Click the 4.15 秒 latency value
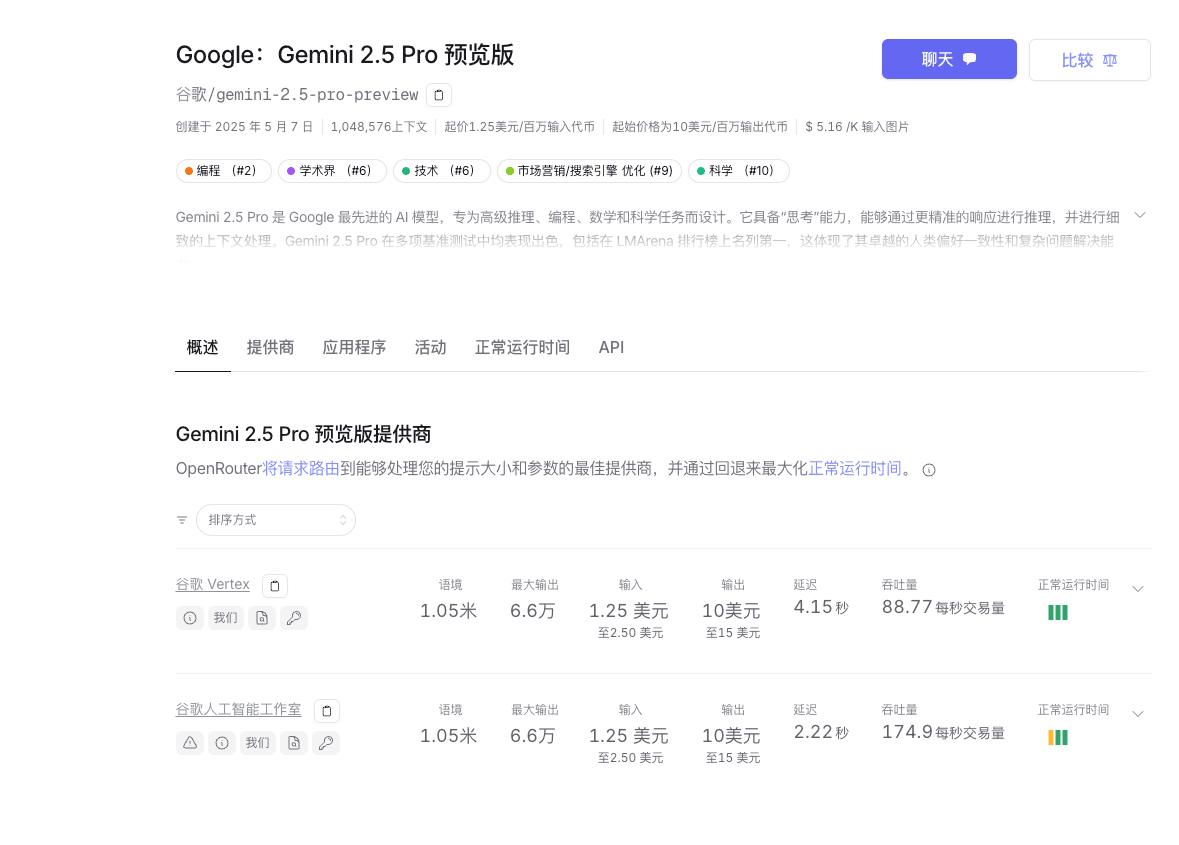Image resolution: width=1179 pixels, height=845 pixels. click(821, 607)
